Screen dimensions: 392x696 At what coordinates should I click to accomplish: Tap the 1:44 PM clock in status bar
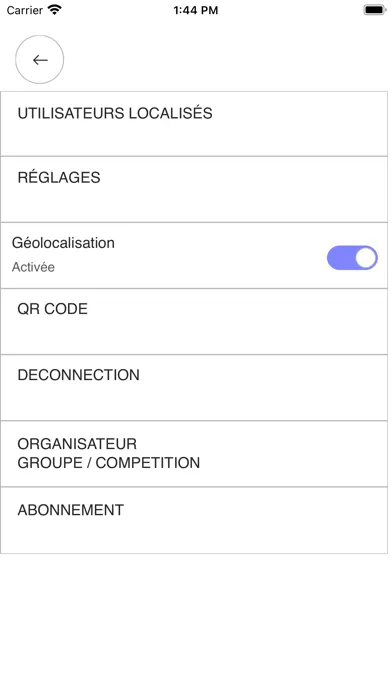tap(196, 10)
